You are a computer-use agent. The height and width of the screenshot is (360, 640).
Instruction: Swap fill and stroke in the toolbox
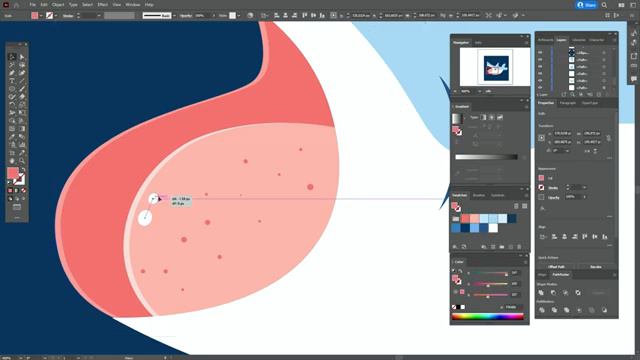pos(23,169)
